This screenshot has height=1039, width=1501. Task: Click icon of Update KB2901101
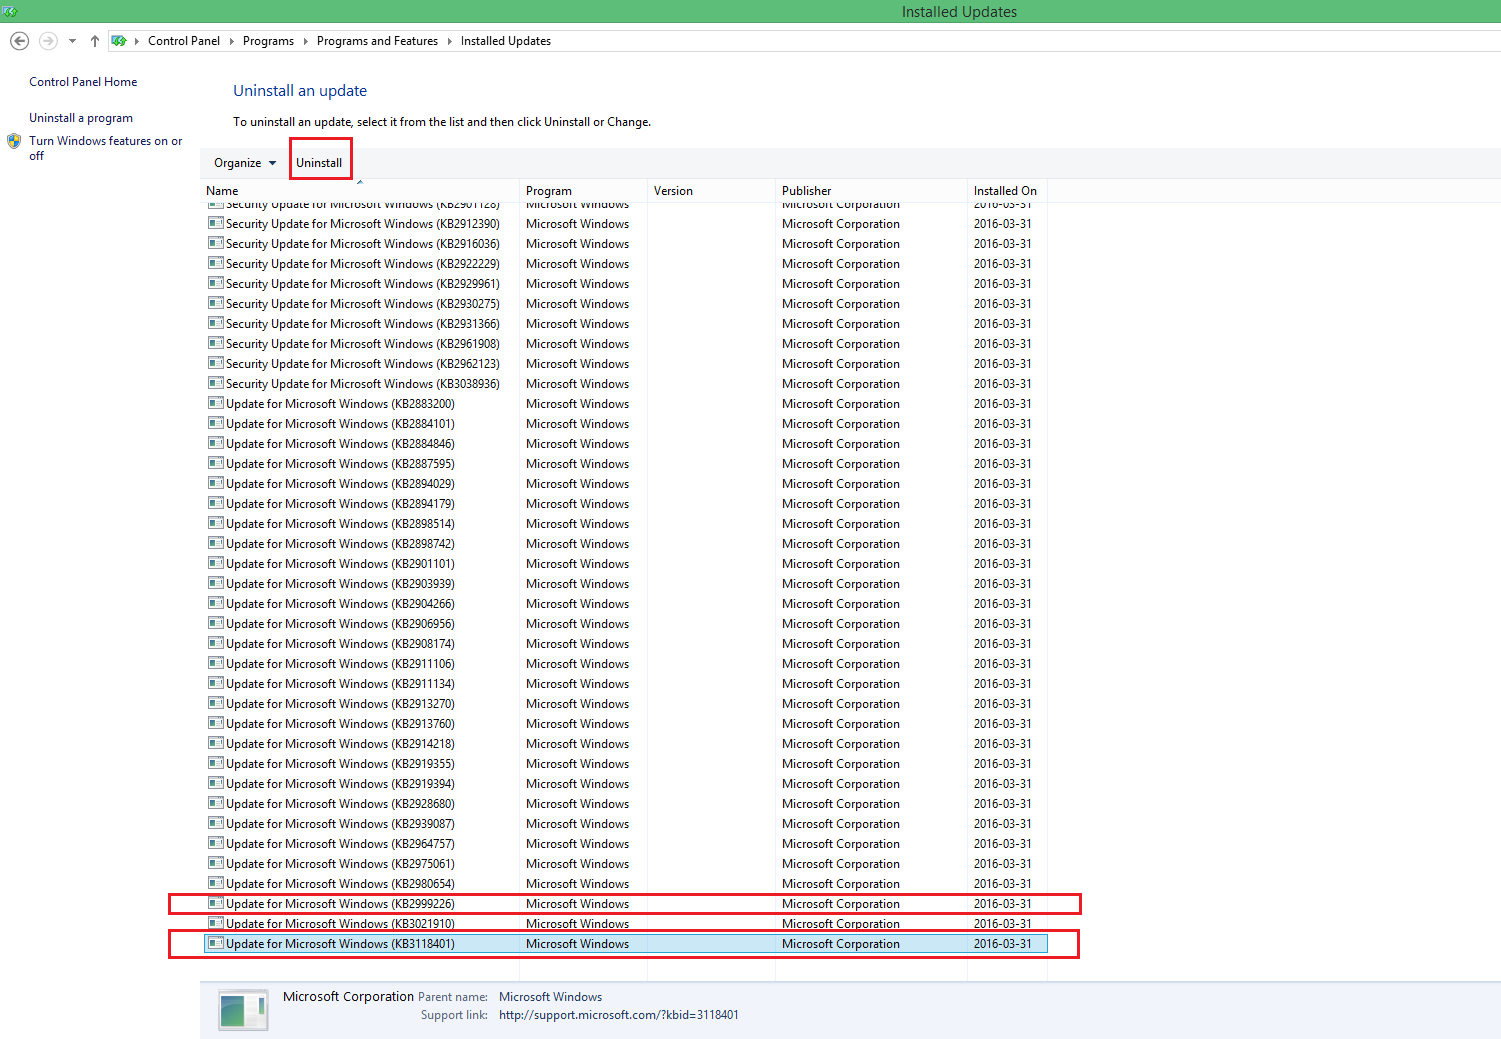pyautogui.click(x=215, y=563)
